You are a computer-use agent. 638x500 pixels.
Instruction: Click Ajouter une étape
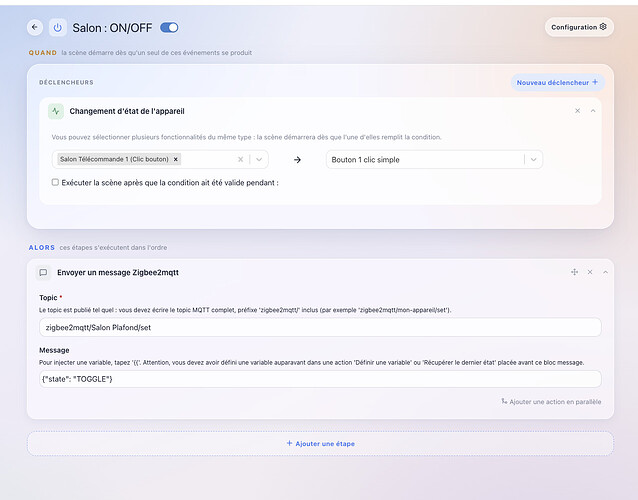[x=321, y=444]
